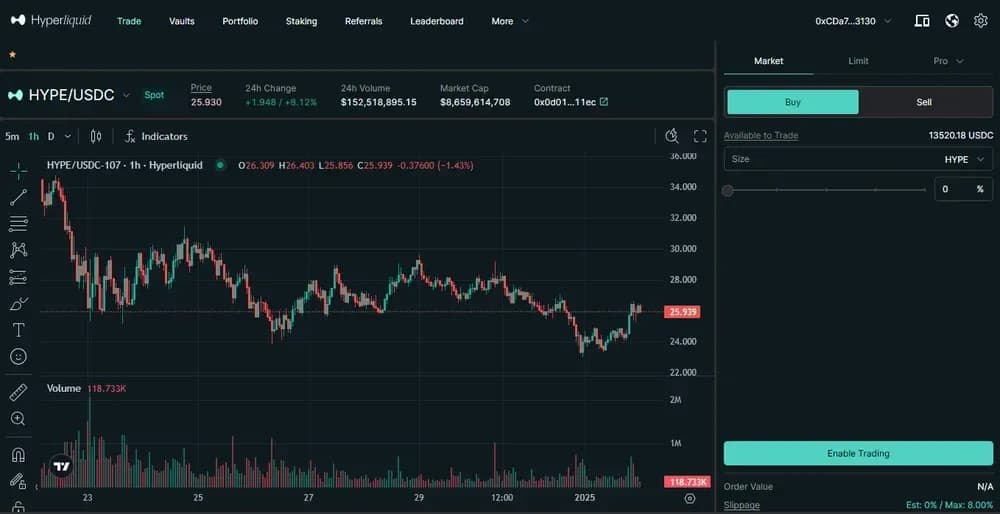Open Indicators panel
This screenshot has height=514, width=1000.
[x=156, y=136]
